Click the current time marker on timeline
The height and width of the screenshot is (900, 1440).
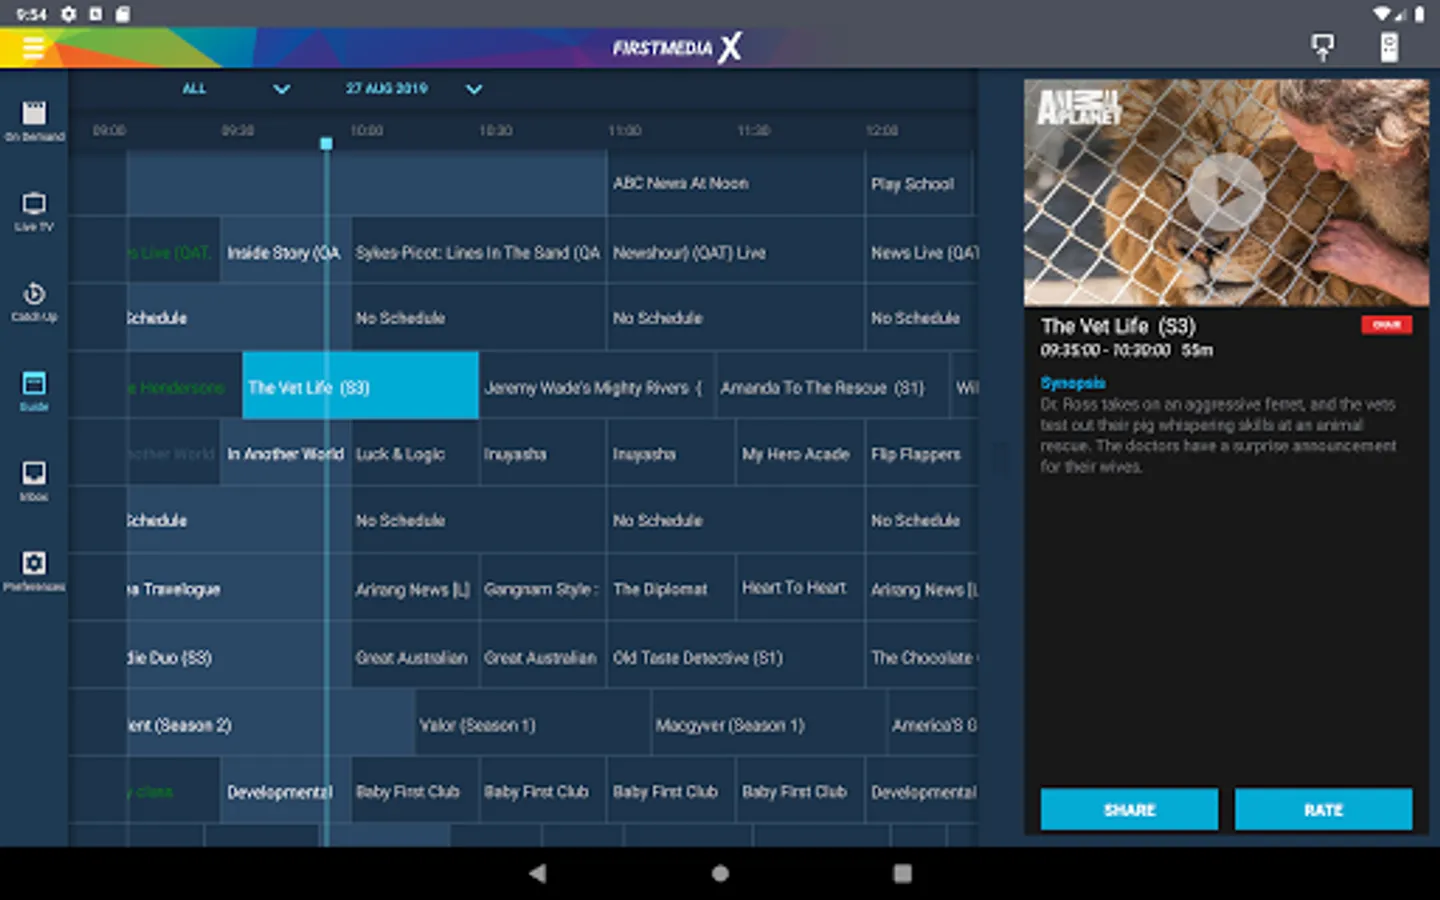click(326, 144)
